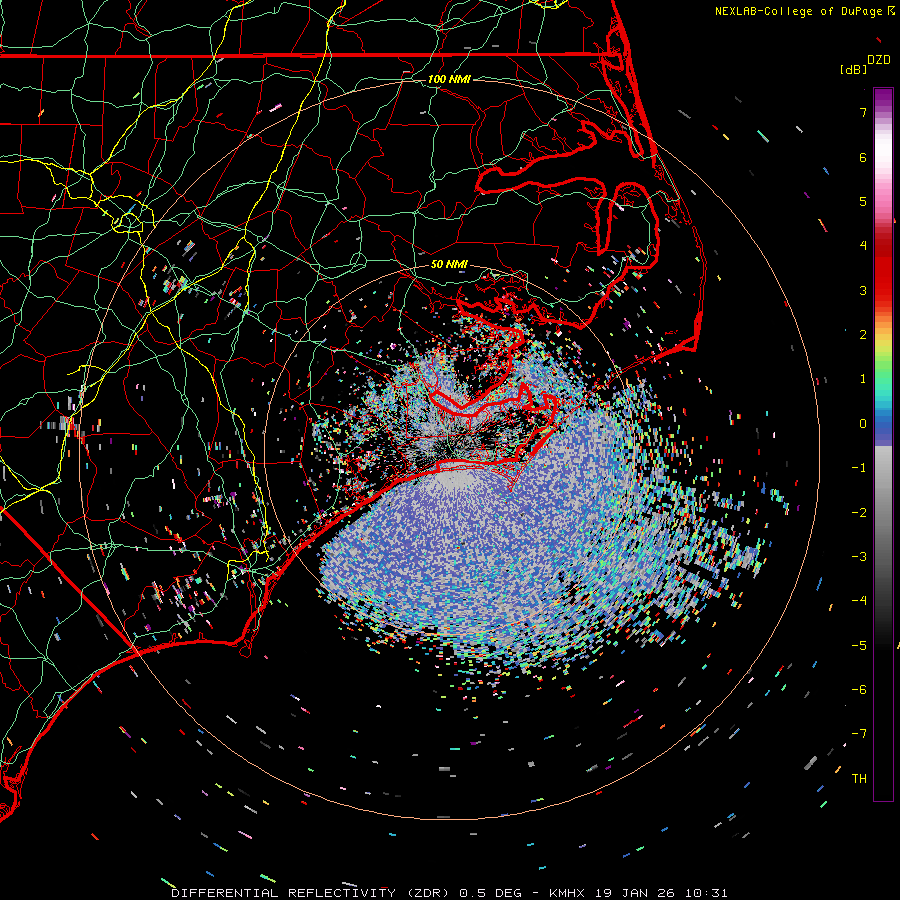
Task: Click the -1 value on the ZDR scale
Action: pyautogui.click(x=859, y=468)
